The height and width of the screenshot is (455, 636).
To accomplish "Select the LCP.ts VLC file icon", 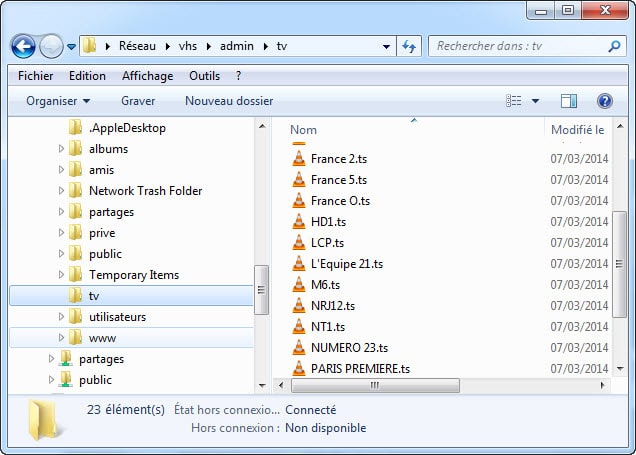I will [x=299, y=243].
